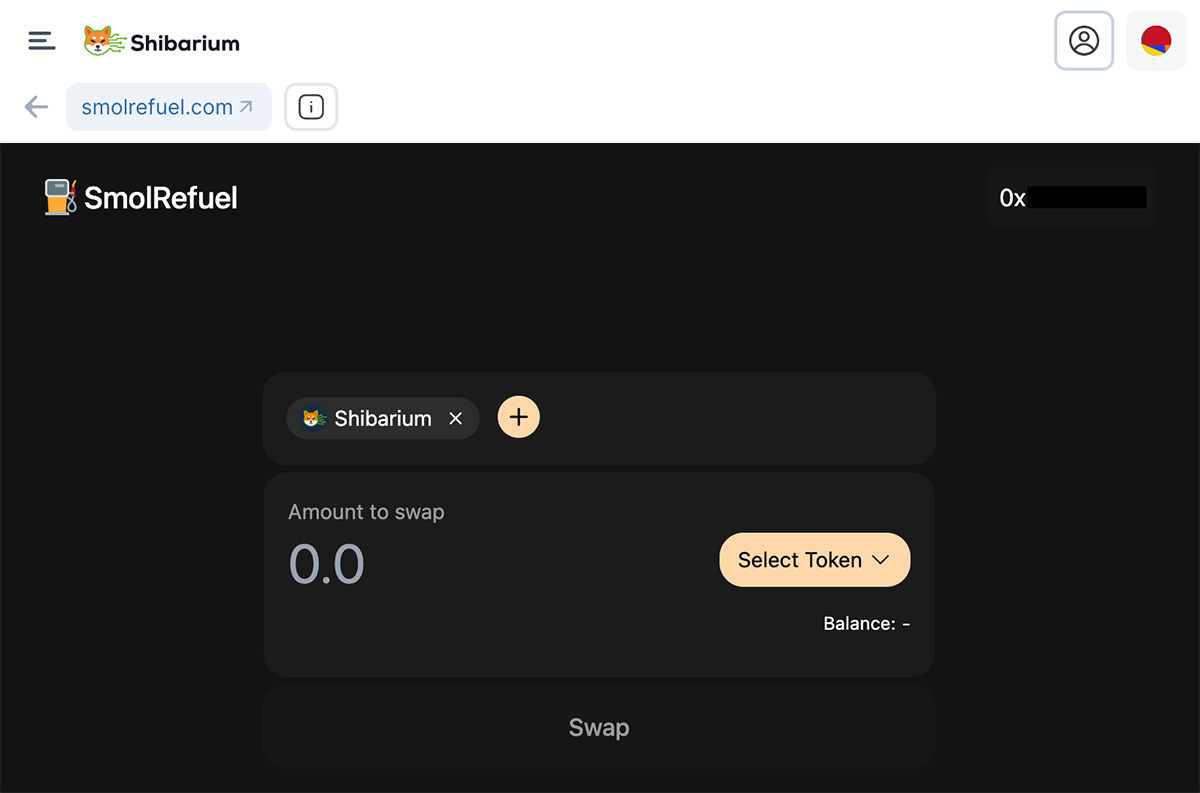Click the shiba icon inside the Shibarium chip
The width and height of the screenshot is (1200, 793).
(314, 418)
